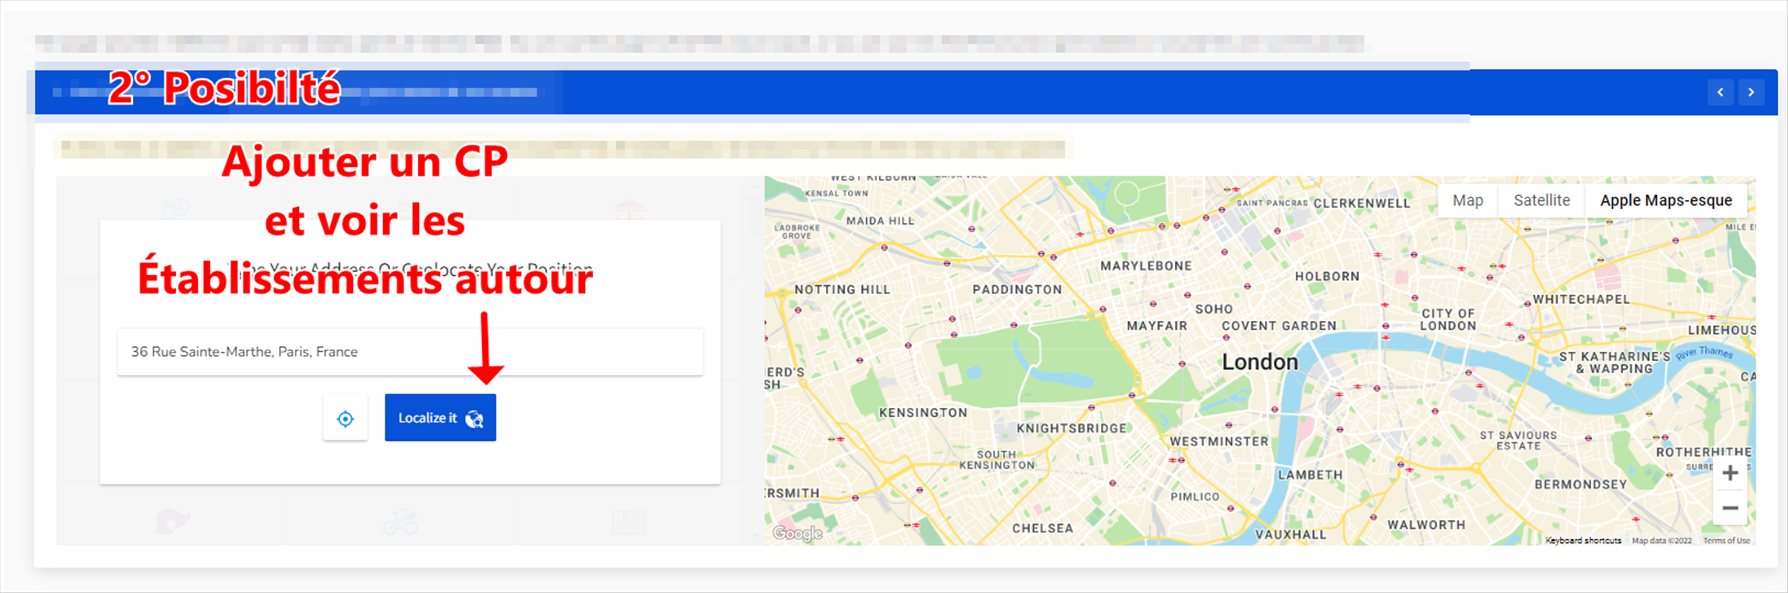
Task: Open Keyboard shortcuts link on map
Action: (x=1583, y=540)
